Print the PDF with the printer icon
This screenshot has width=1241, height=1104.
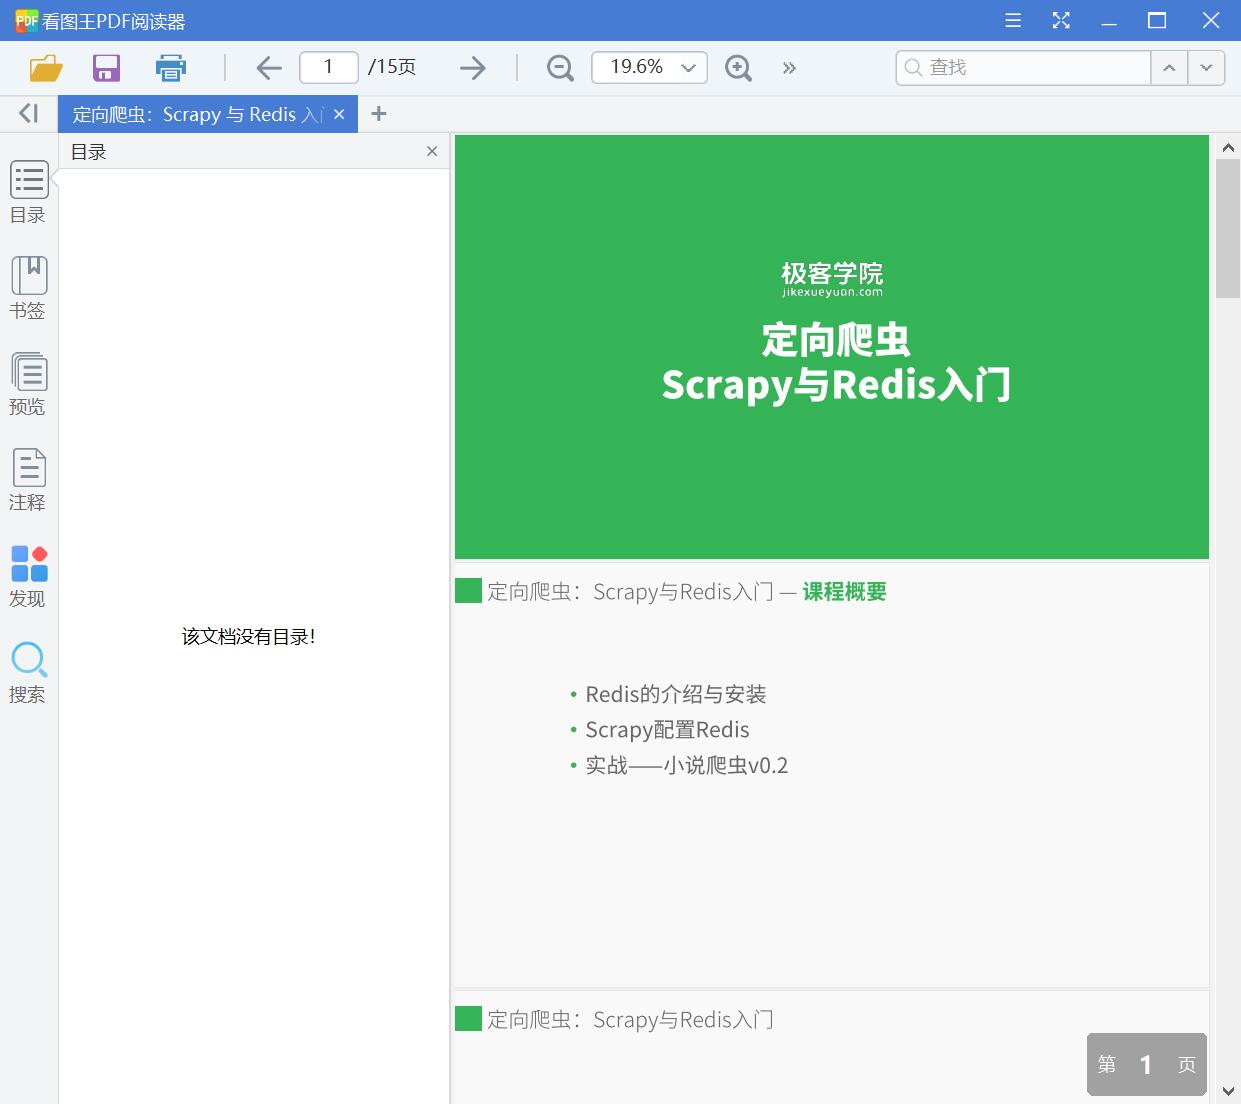coord(170,67)
